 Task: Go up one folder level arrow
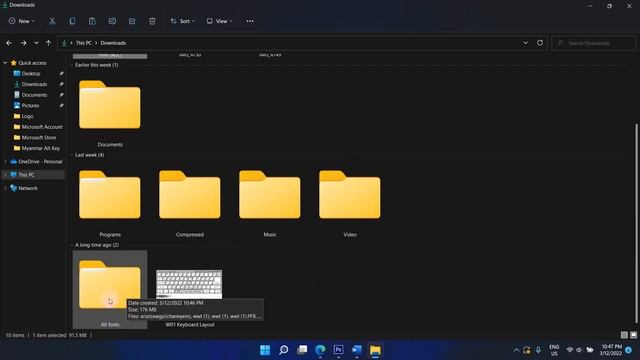(49, 43)
